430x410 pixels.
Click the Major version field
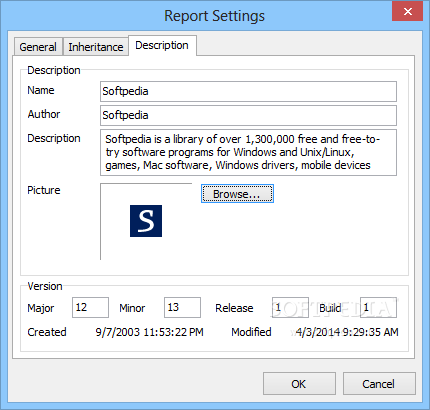(x=90, y=307)
